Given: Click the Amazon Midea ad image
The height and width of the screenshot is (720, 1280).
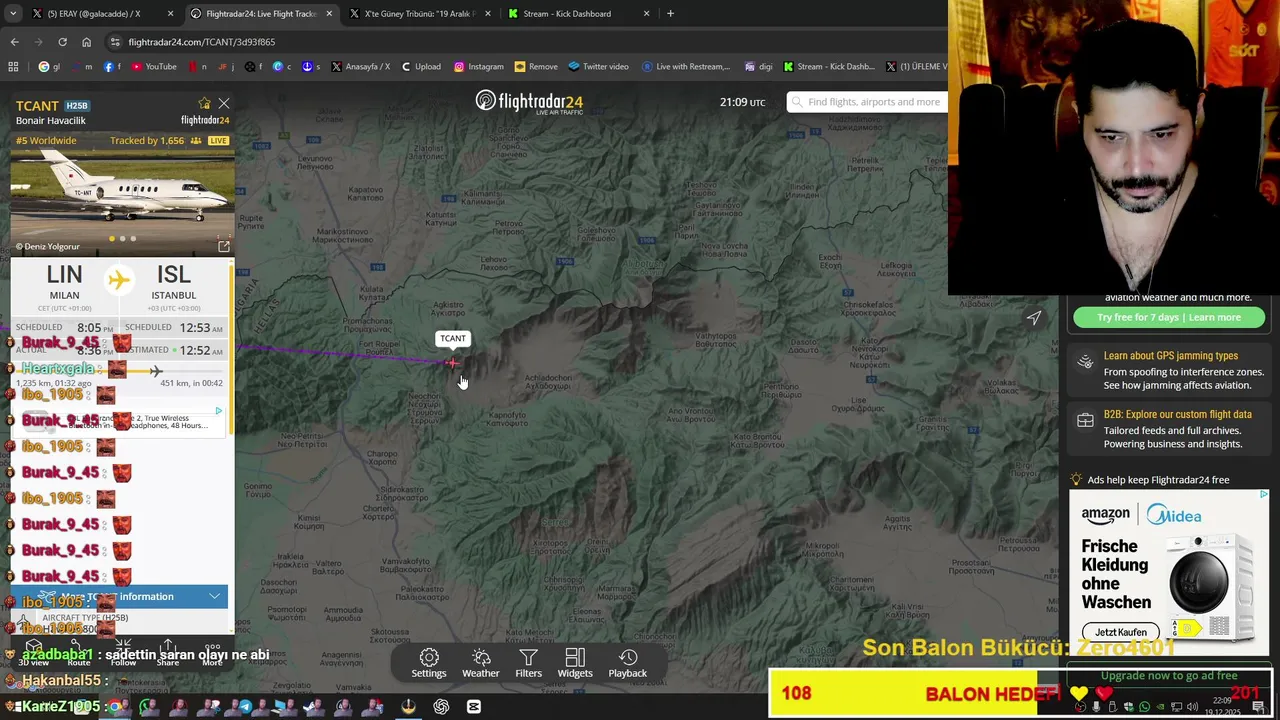Looking at the screenshot, I should pyautogui.click(x=1169, y=572).
